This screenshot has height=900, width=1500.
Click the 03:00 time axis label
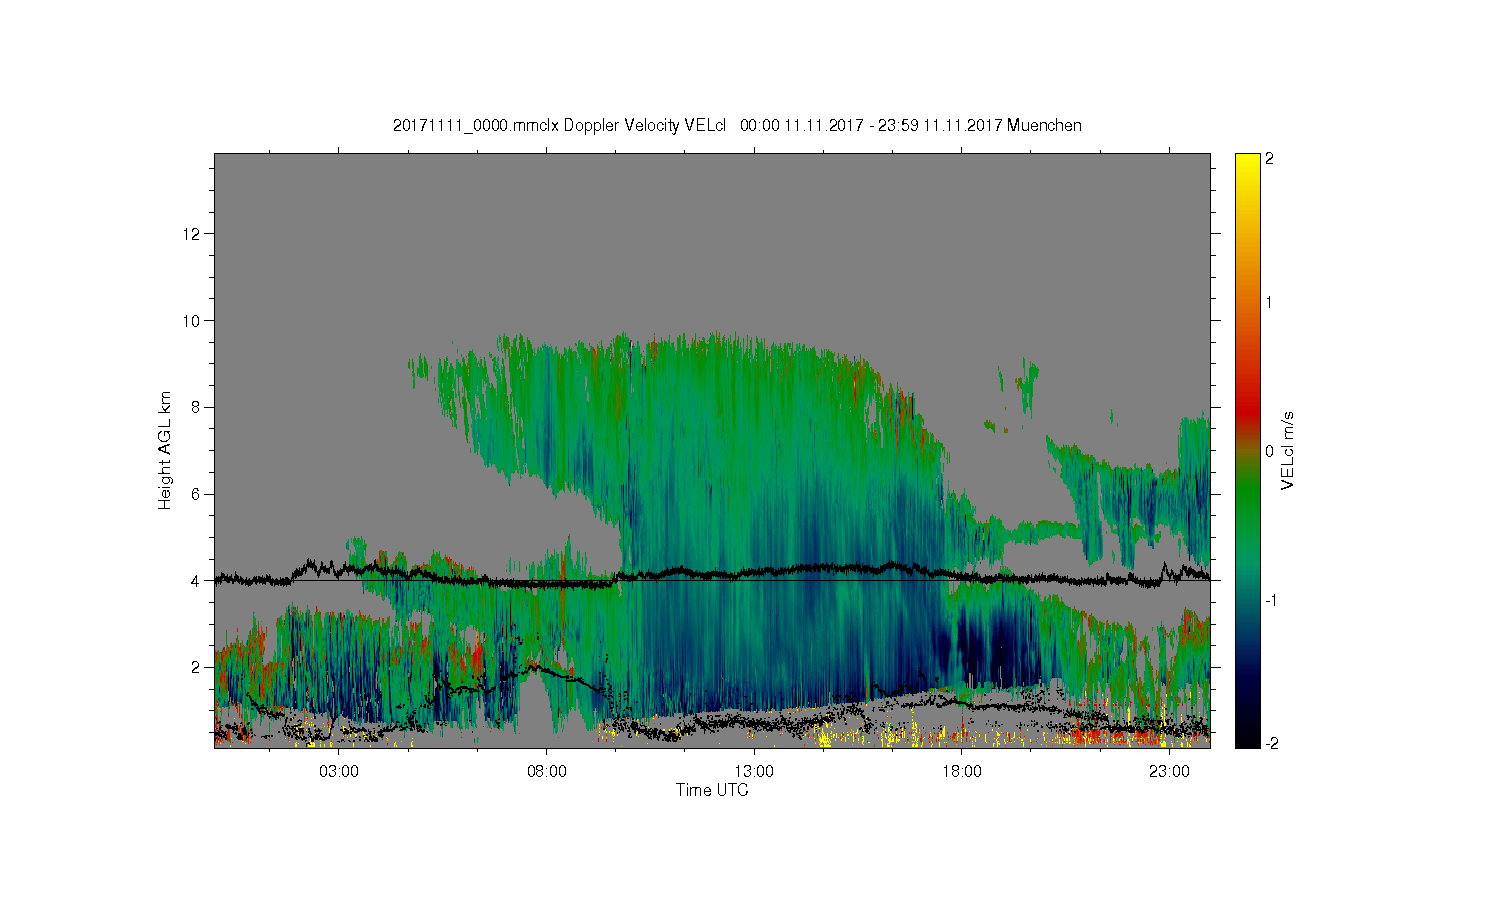(339, 772)
